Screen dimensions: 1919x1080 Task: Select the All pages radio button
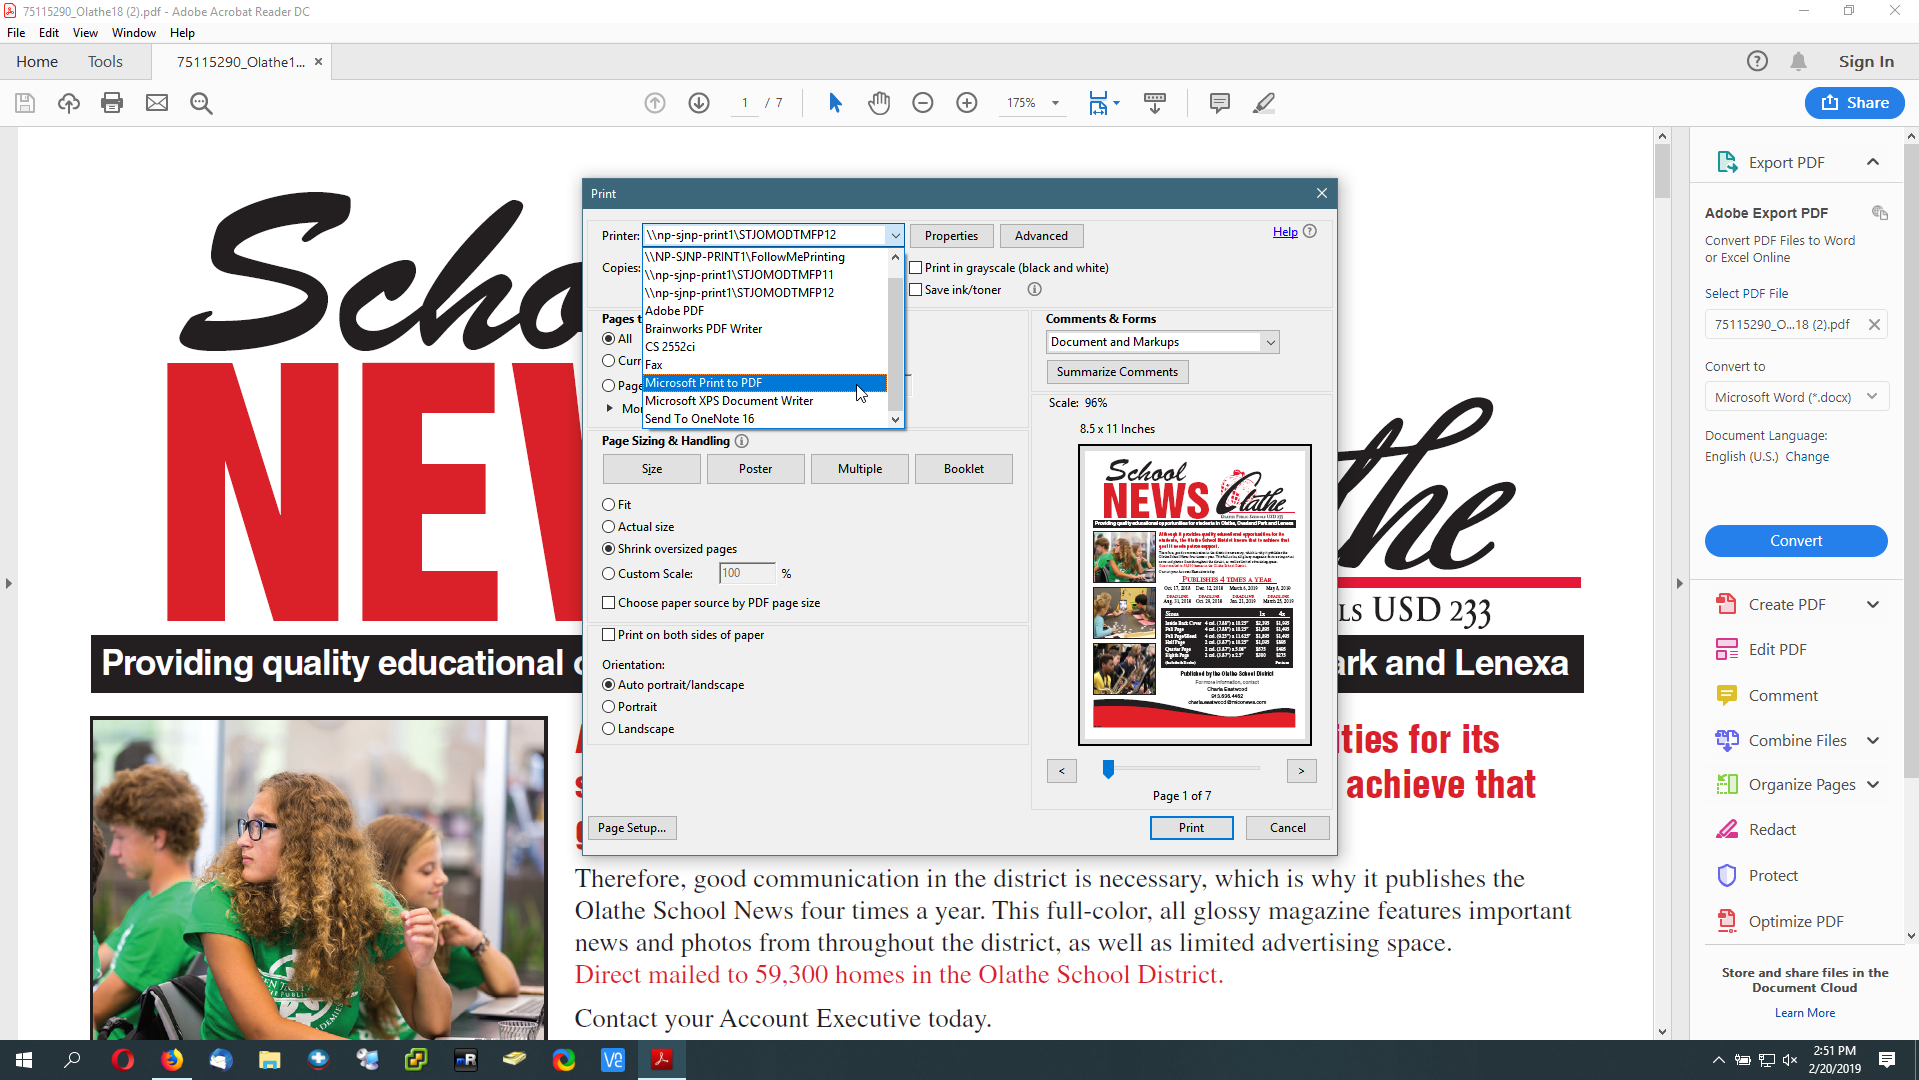[x=608, y=339]
